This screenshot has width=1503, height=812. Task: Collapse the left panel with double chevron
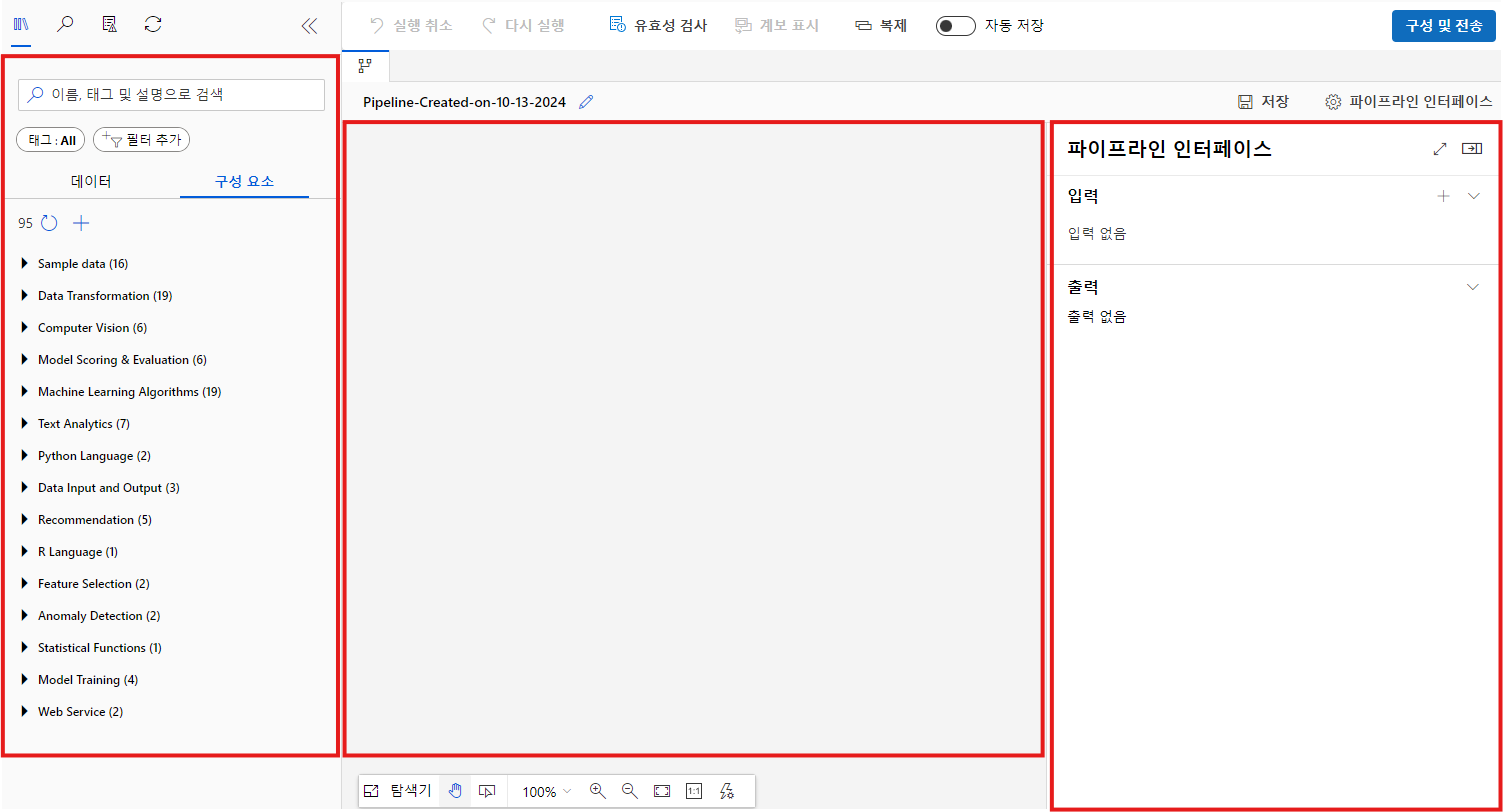point(309,26)
